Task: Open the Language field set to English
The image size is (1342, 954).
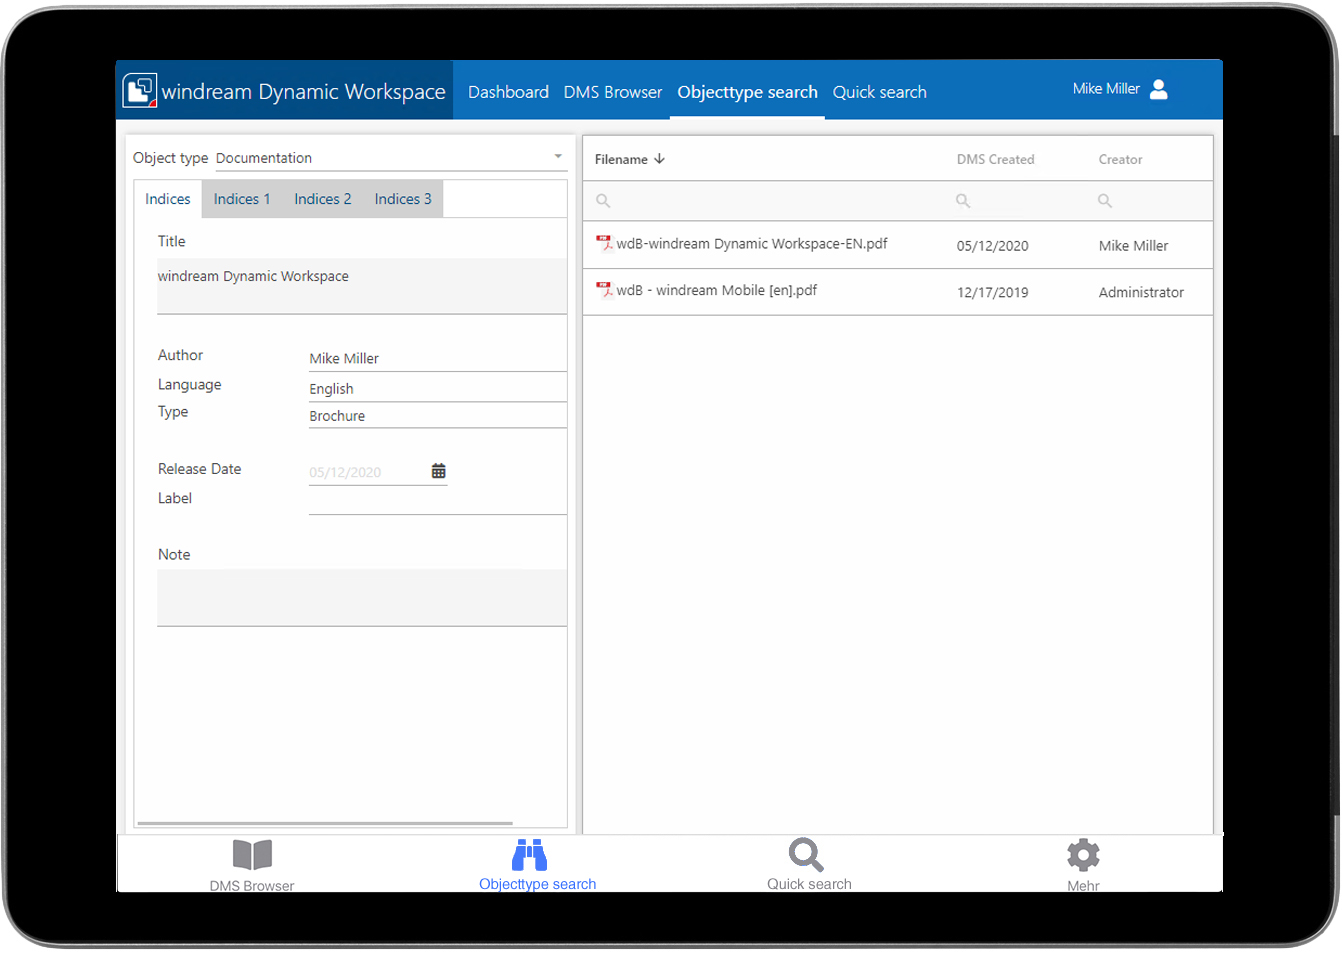Action: 437,388
